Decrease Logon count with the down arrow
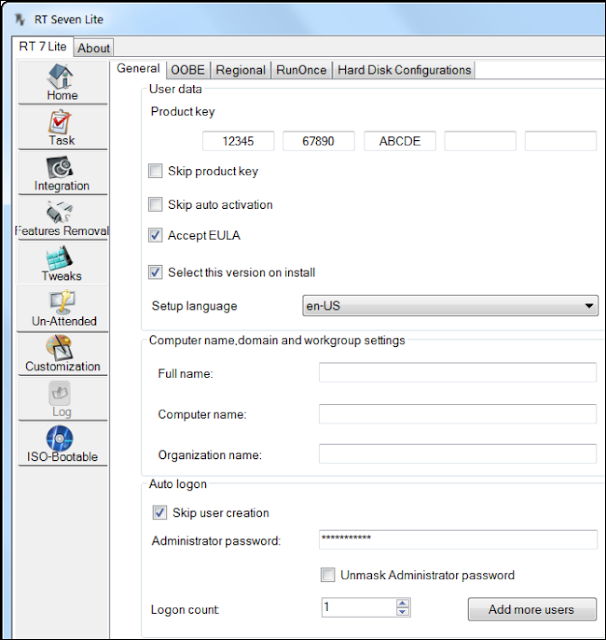Screen dimensions: 606x640 [x=403, y=611]
